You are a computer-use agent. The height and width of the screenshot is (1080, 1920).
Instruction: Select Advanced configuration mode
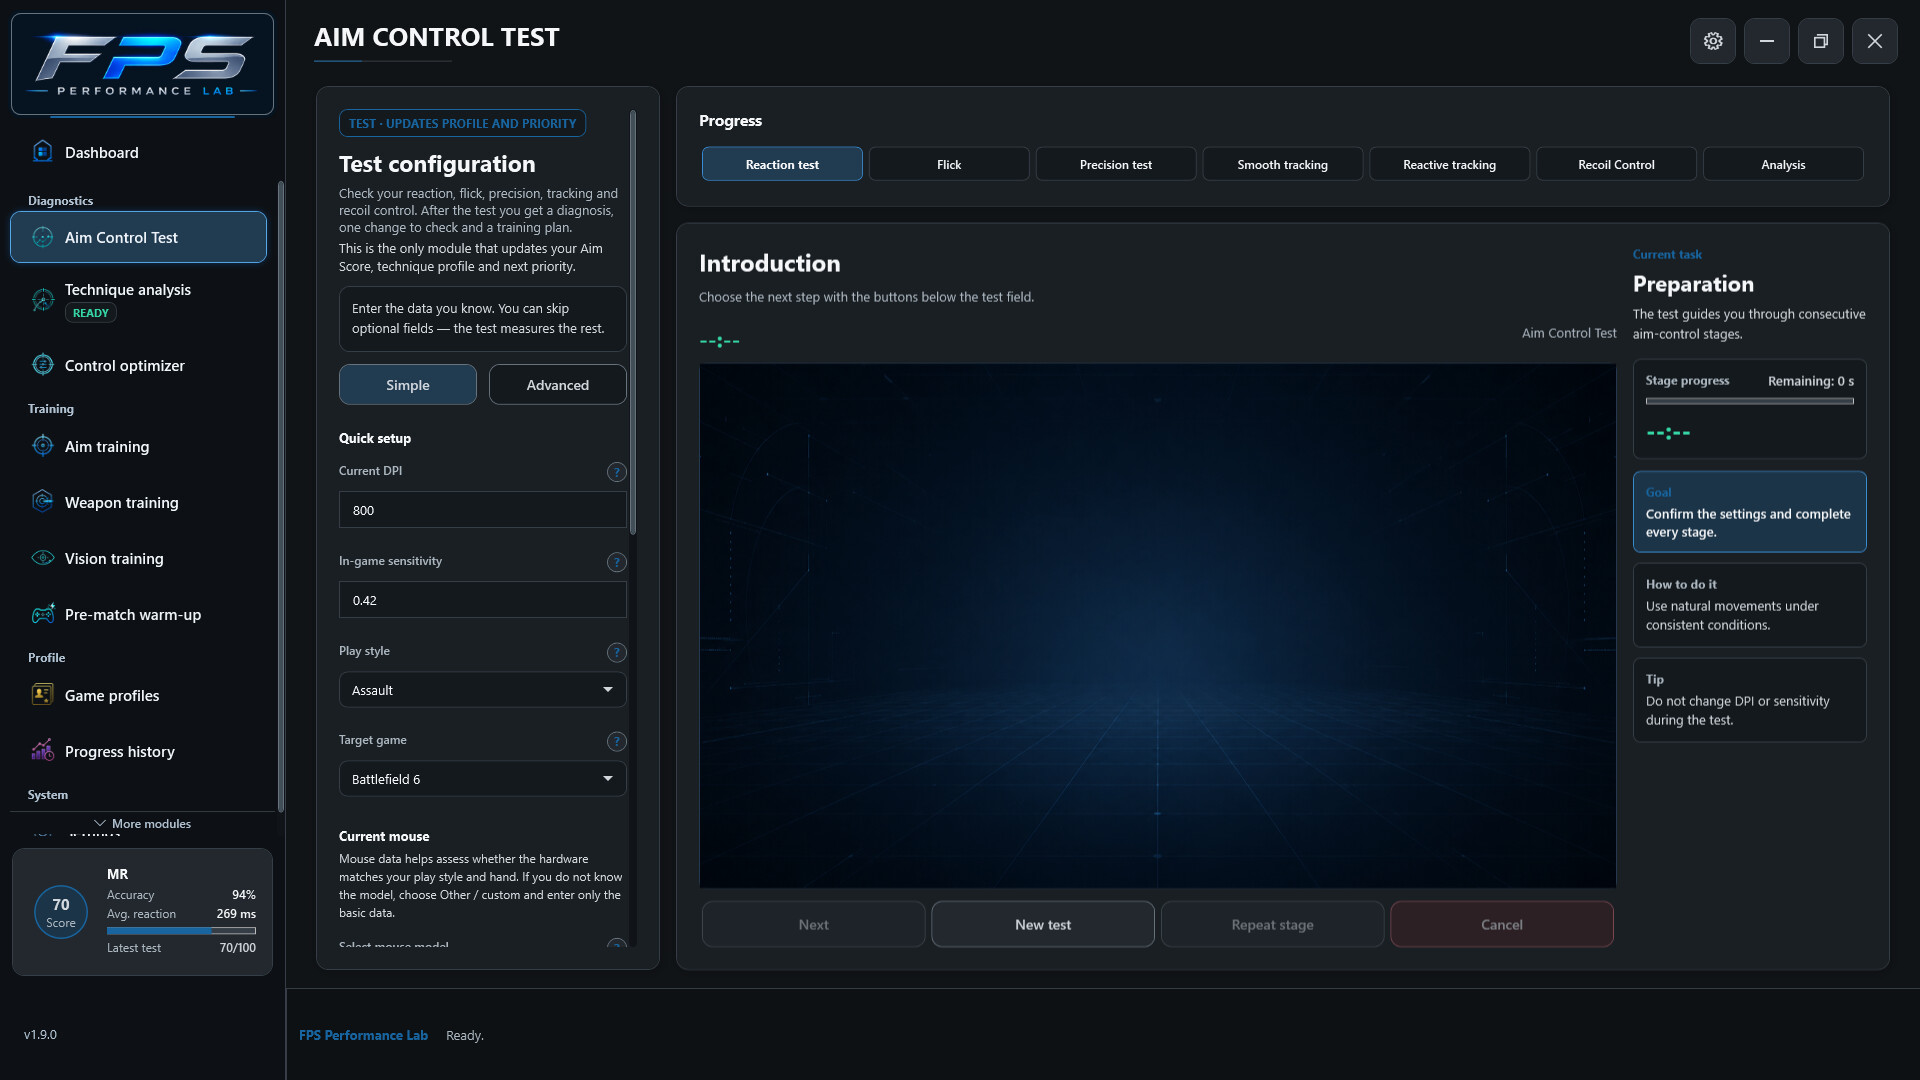557,385
